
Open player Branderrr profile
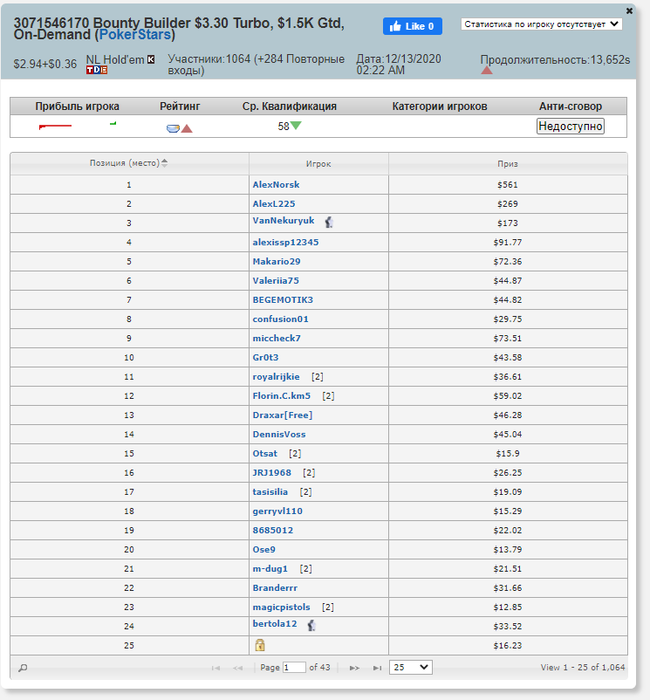pos(275,588)
